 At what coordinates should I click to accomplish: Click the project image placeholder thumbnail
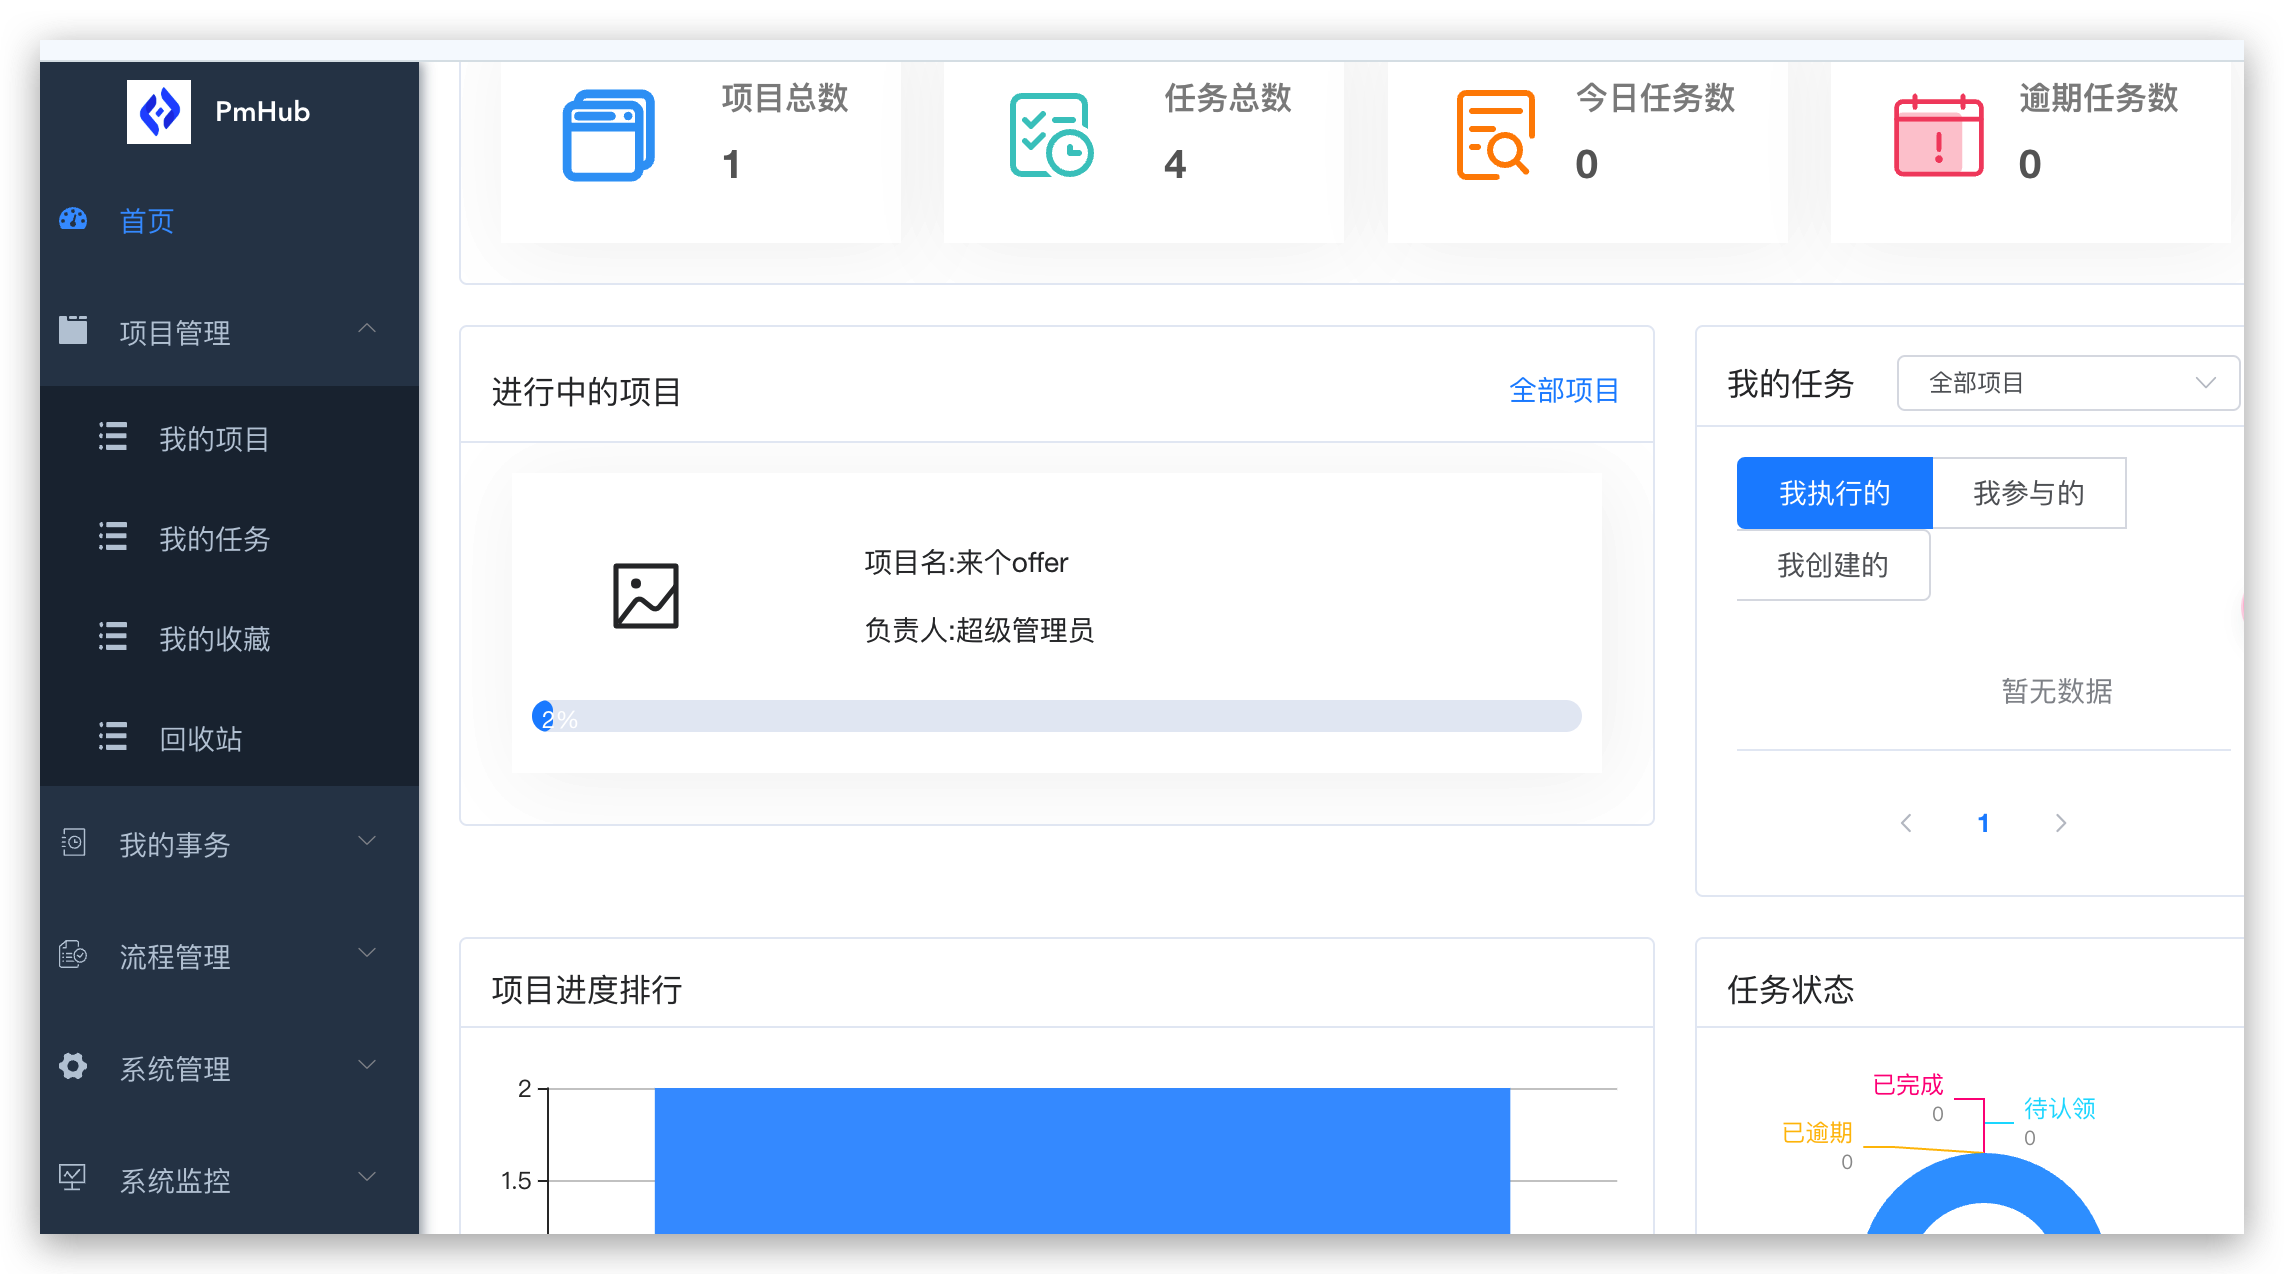pos(646,597)
